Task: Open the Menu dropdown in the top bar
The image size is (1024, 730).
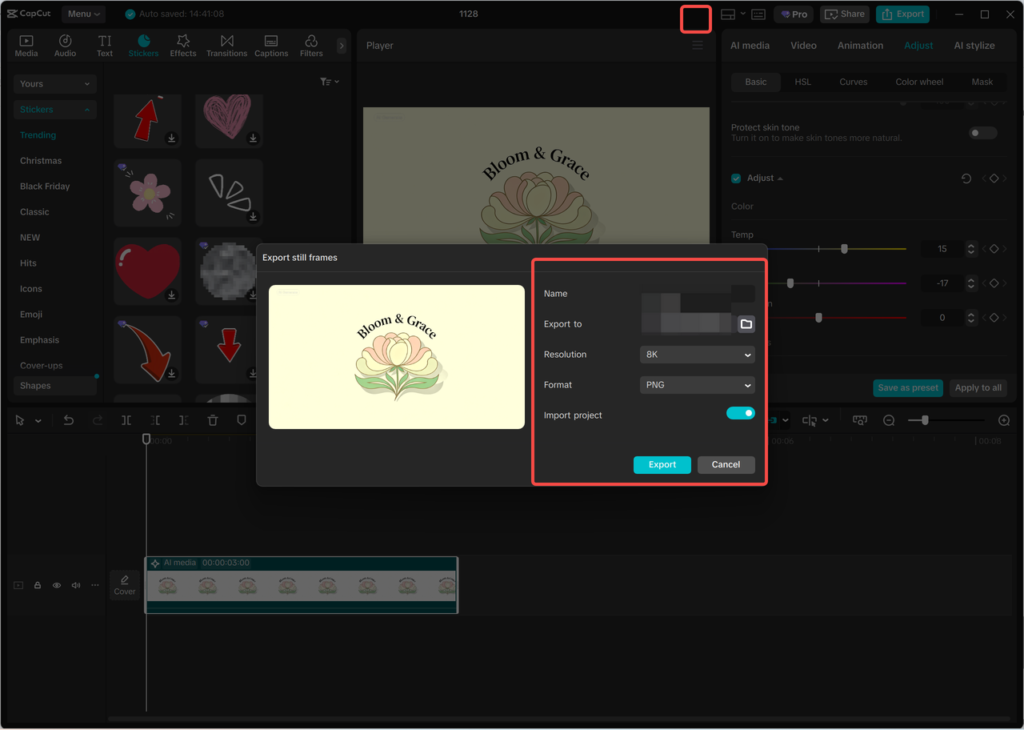Action: tap(83, 13)
